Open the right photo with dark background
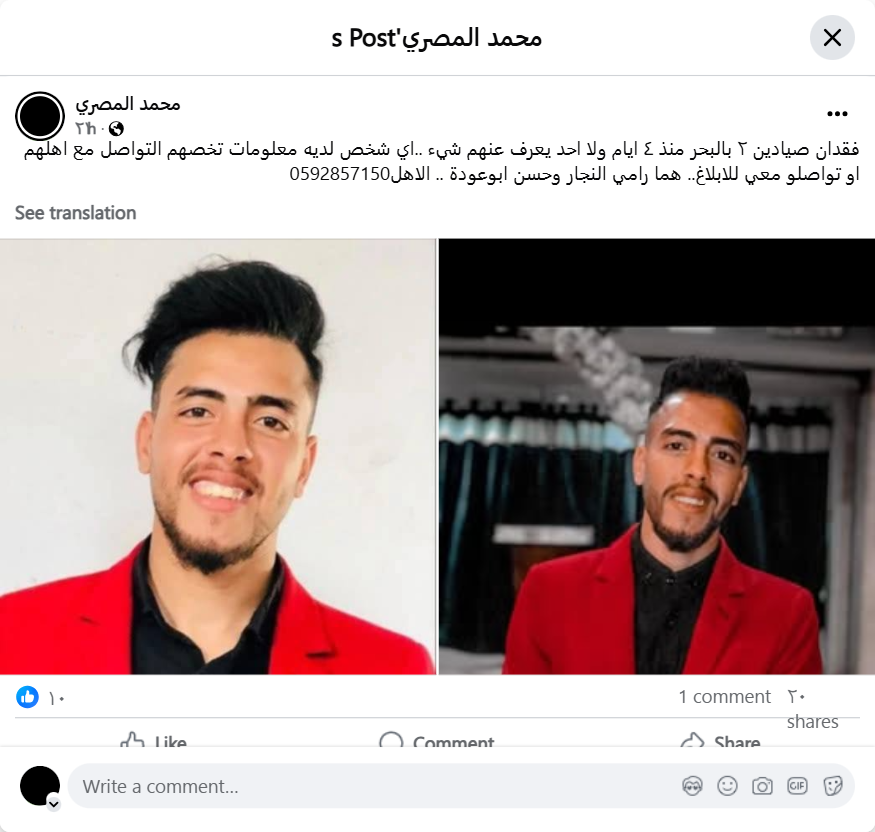The image size is (875, 832). [657, 456]
